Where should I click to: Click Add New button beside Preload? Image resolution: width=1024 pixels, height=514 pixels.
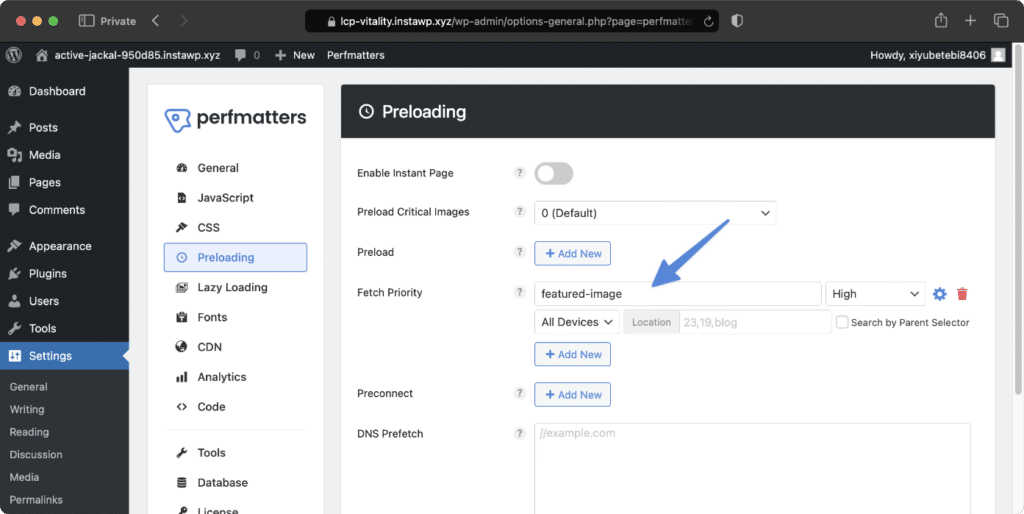(x=572, y=253)
